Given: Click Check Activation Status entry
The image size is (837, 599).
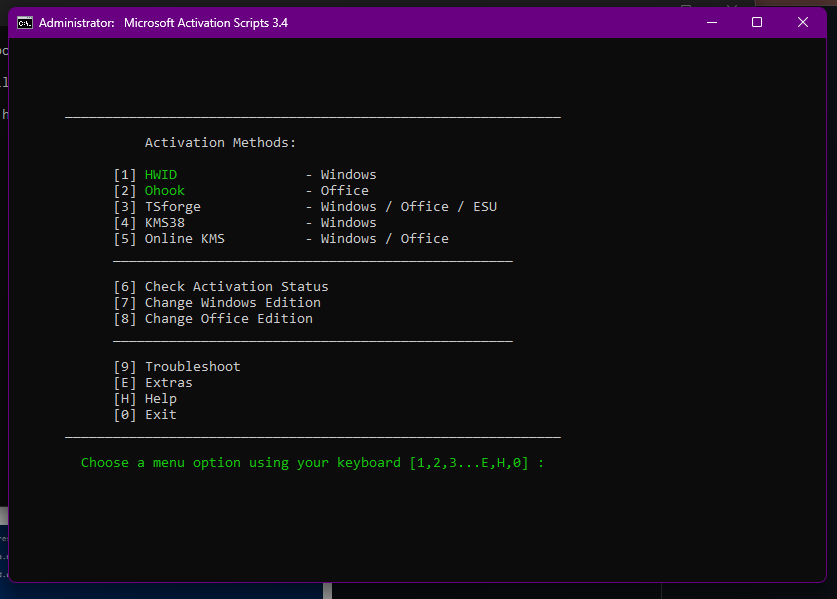Looking at the screenshot, I should (236, 287).
